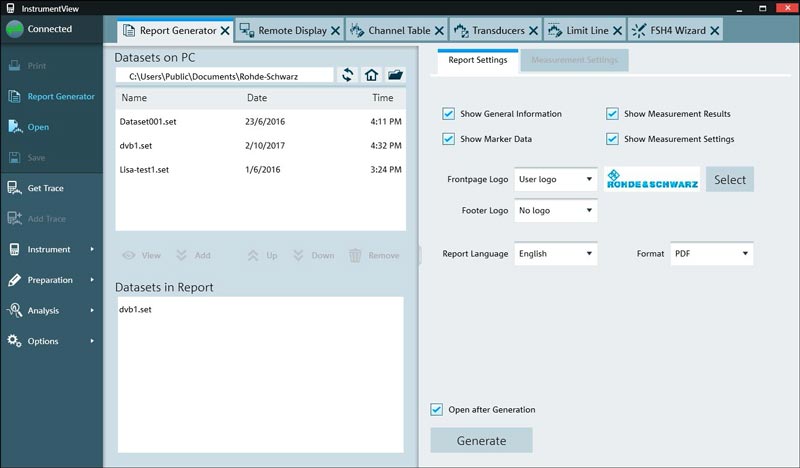This screenshot has width=800, height=468.
Task: Select Dataset001.set in the list
Action: [x=147, y=121]
